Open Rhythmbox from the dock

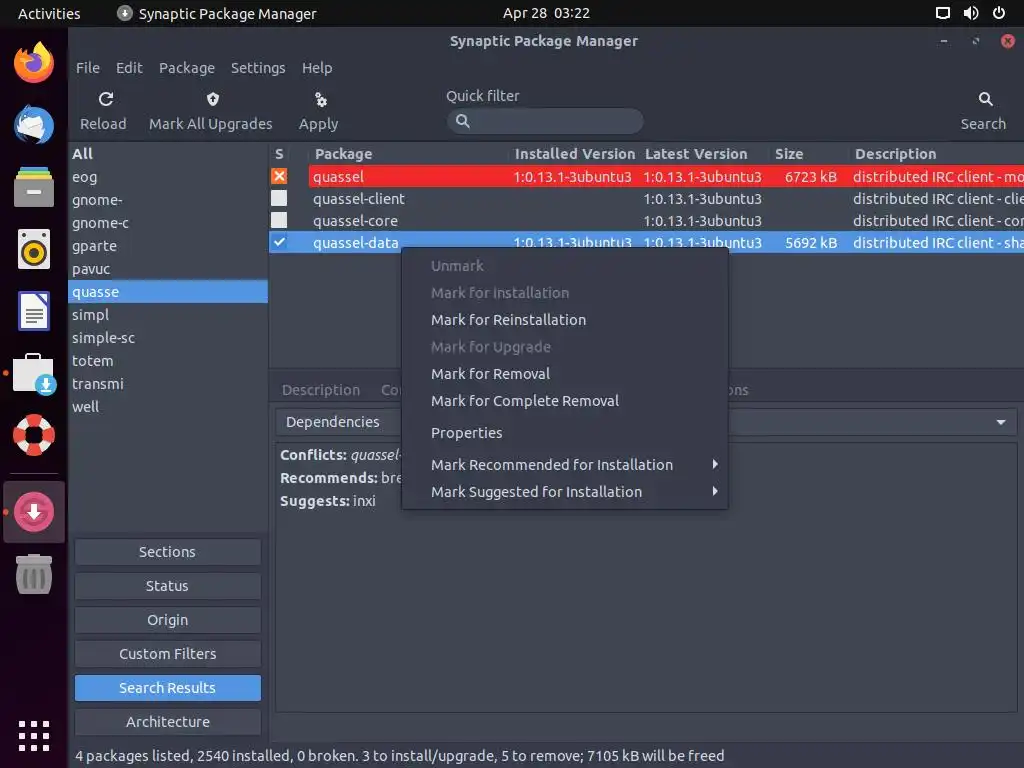[34, 249]
